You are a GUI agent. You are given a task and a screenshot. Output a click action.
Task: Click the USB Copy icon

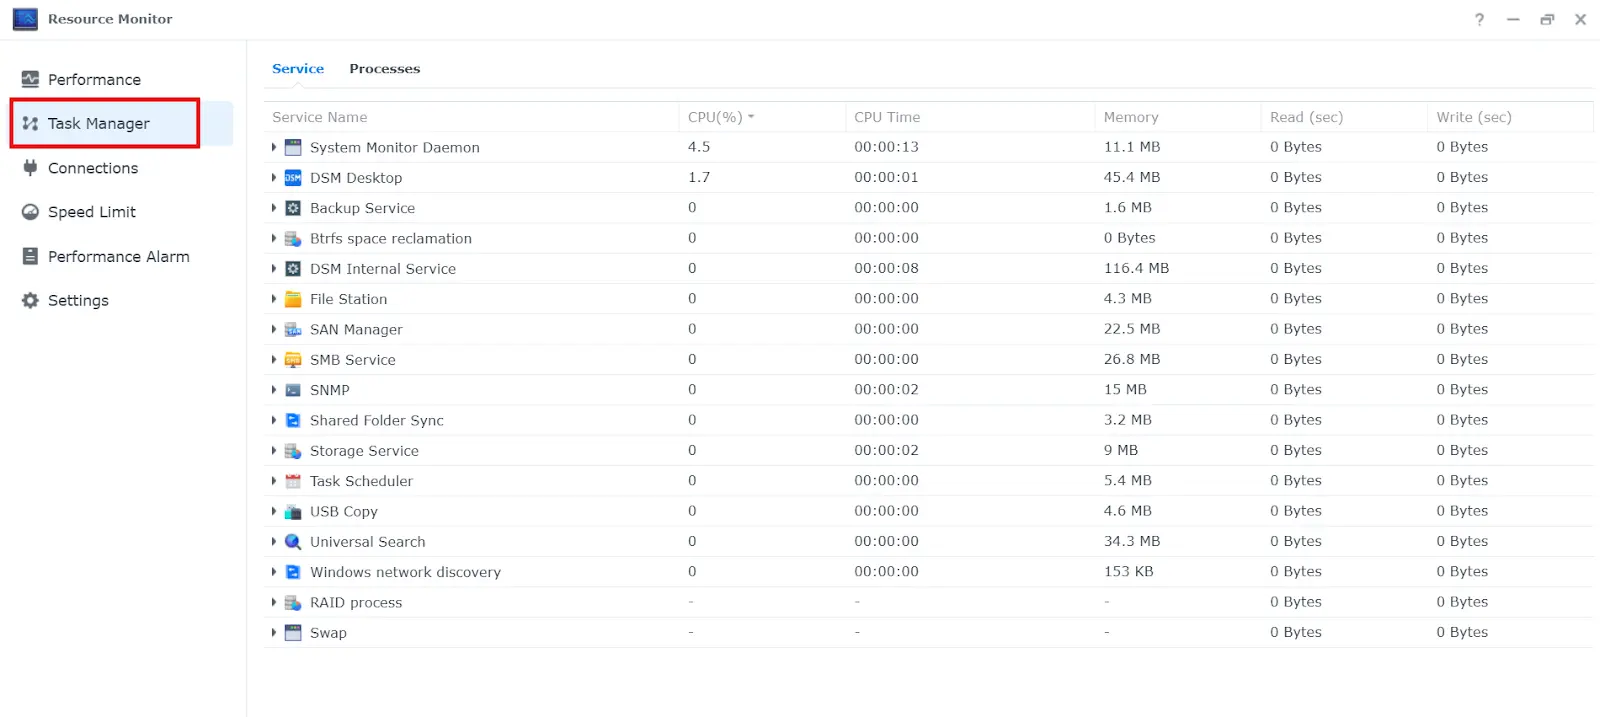coord(293,512)
